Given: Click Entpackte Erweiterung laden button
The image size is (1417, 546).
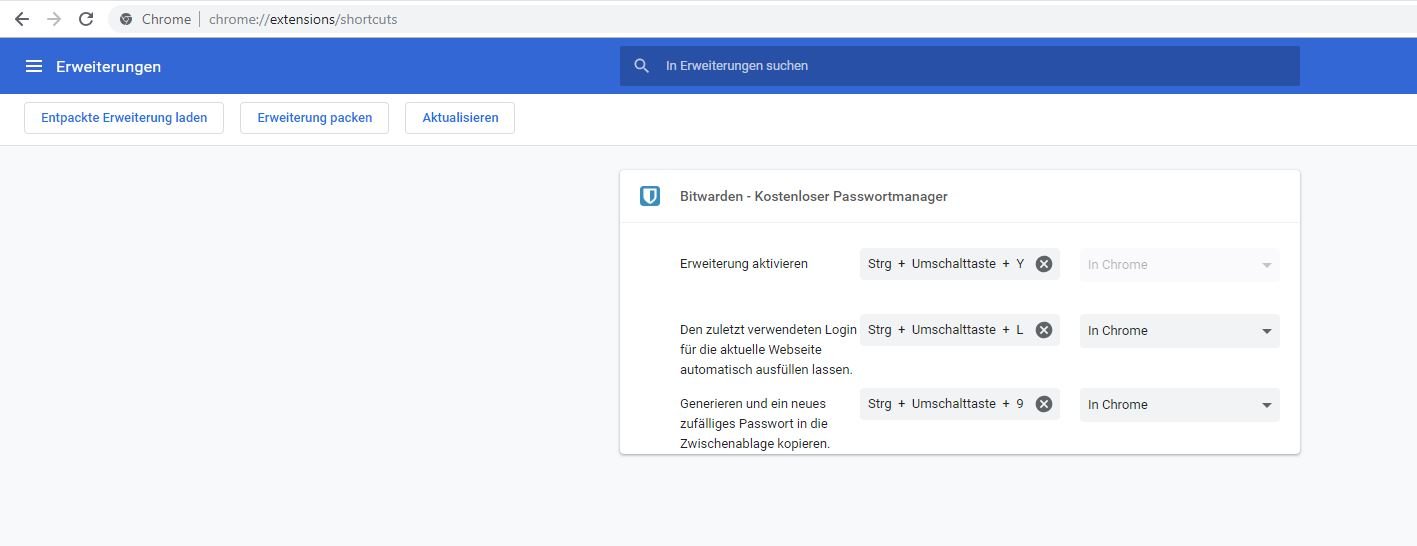Looking at the screenshot, I should click(124, 118).
